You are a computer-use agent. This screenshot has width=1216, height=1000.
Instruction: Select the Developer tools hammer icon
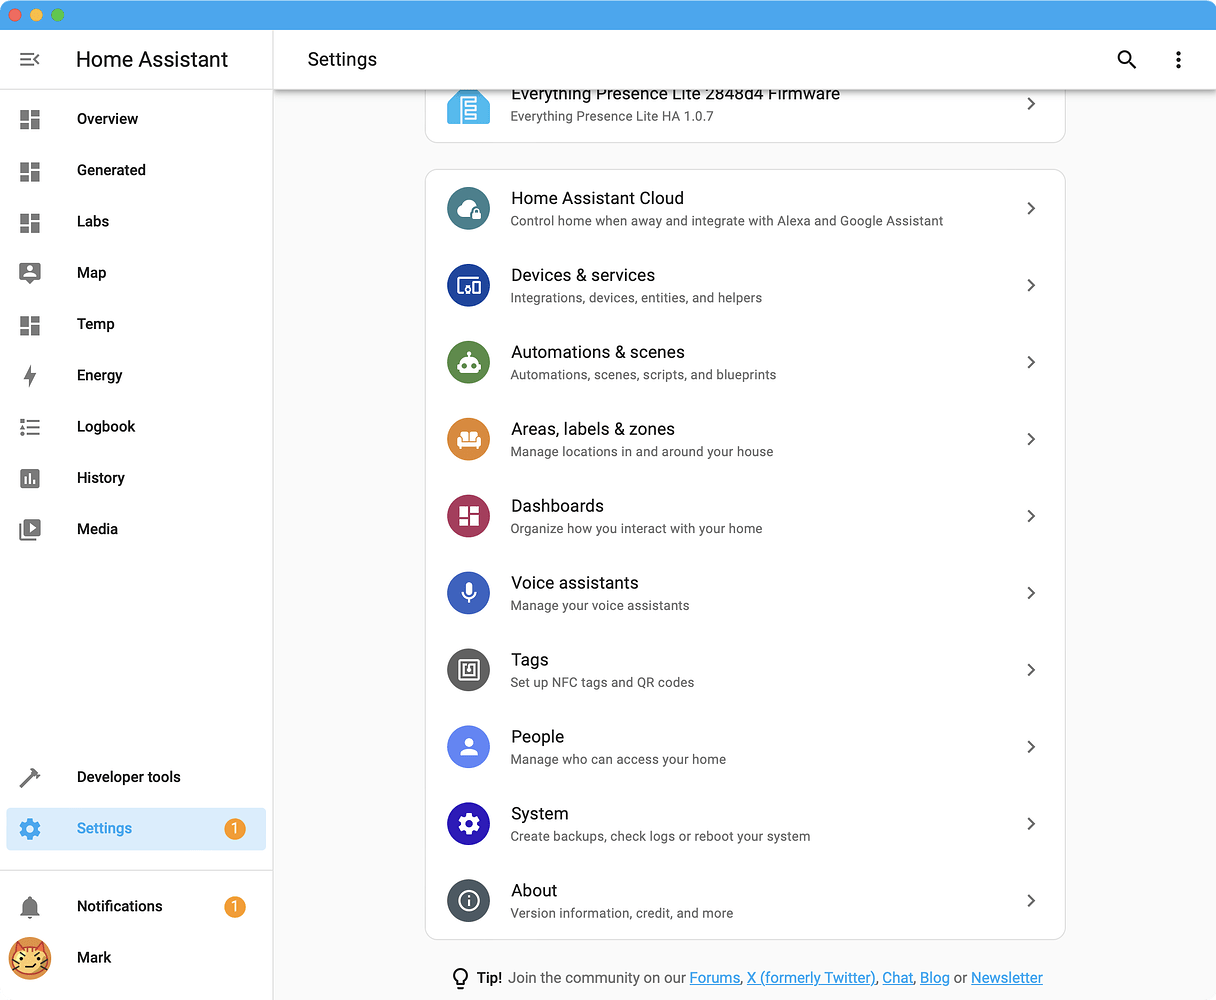30,776
